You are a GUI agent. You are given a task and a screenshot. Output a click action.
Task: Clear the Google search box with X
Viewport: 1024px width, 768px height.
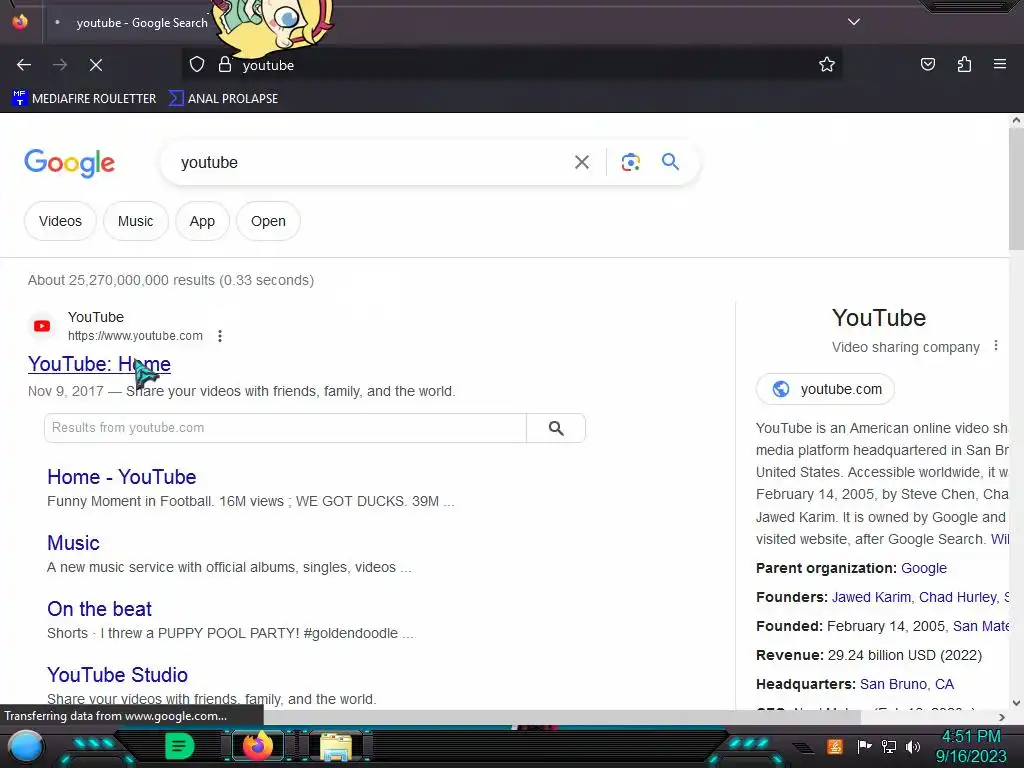tap(581, 162)
